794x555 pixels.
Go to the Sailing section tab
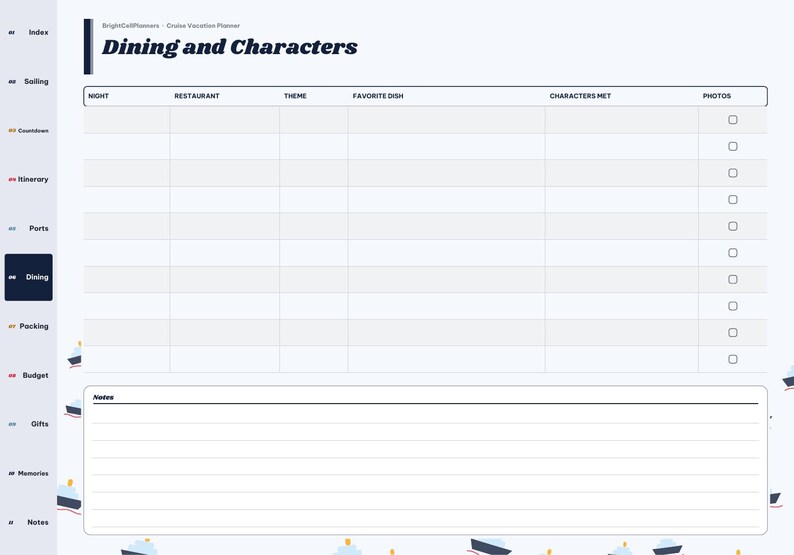pyautogui.click(x=28, y=82)
